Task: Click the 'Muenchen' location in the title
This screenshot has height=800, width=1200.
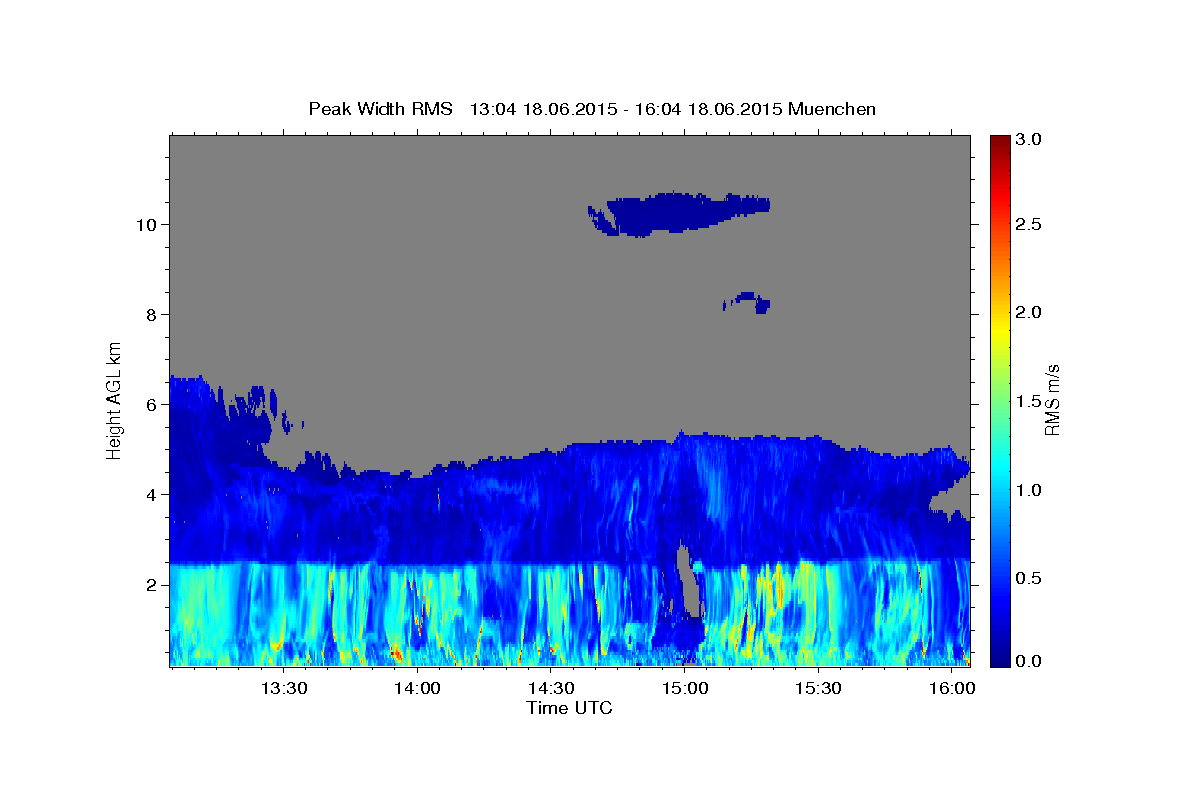Action: [832, 109]
